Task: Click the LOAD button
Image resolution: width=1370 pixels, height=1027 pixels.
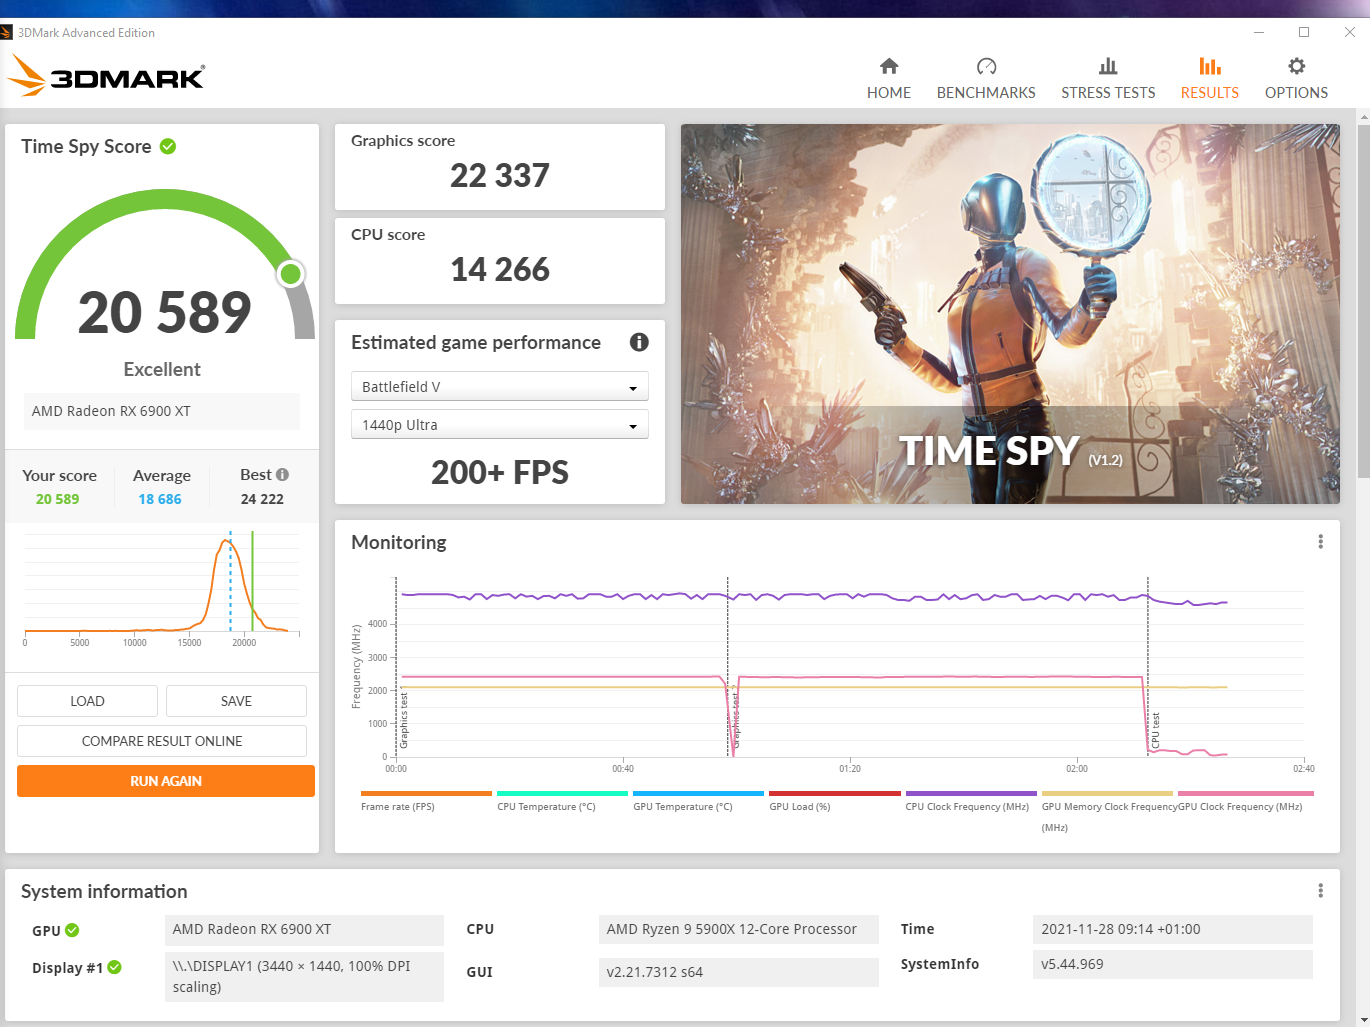Action: pos(87,701)
